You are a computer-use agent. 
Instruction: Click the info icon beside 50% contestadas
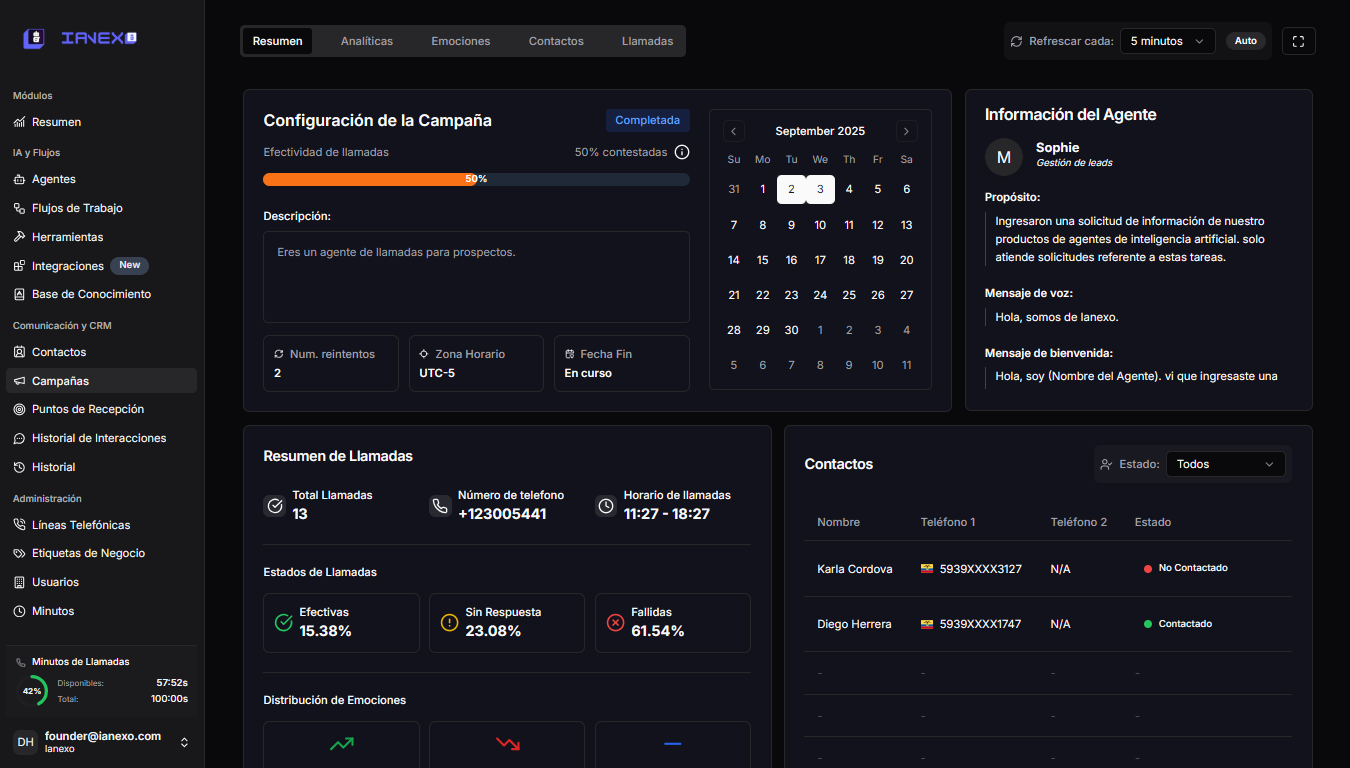coord(682,152)
